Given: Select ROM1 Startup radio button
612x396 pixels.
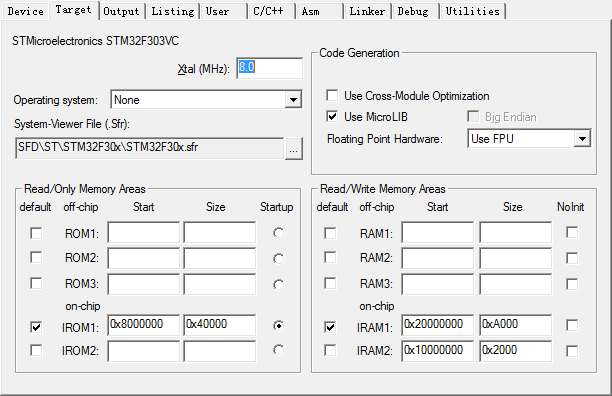Looking at the screenshot, I should 278,233.
